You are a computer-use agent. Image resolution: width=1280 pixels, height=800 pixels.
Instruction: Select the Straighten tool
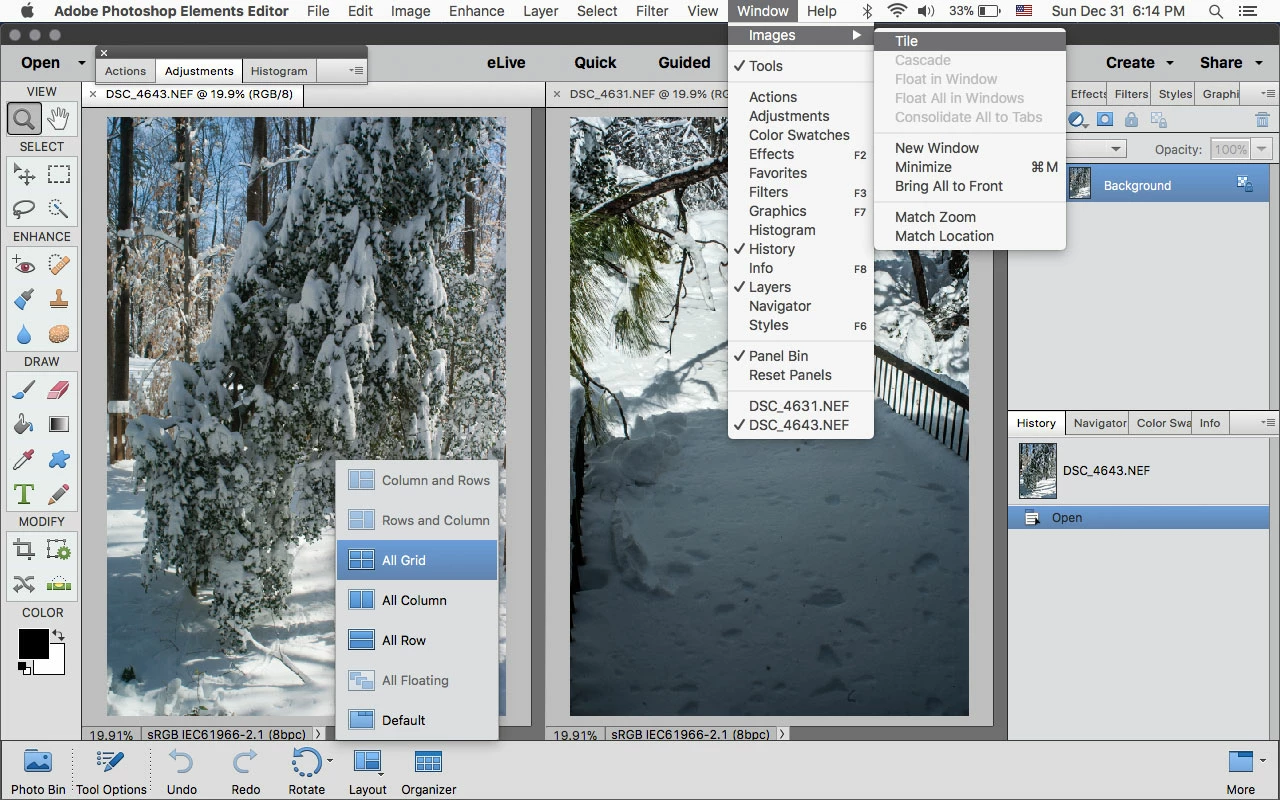tap(59, 584)
